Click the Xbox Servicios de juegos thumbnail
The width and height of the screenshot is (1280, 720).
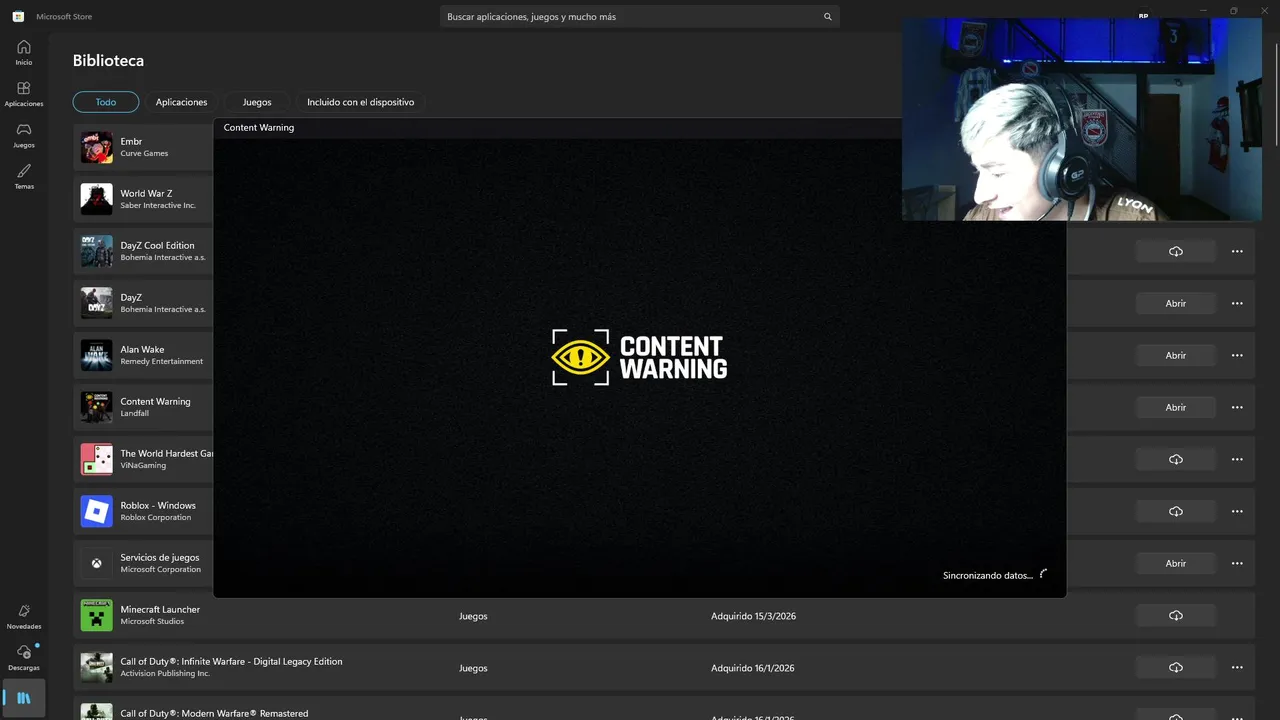click(x=97, y=563)
